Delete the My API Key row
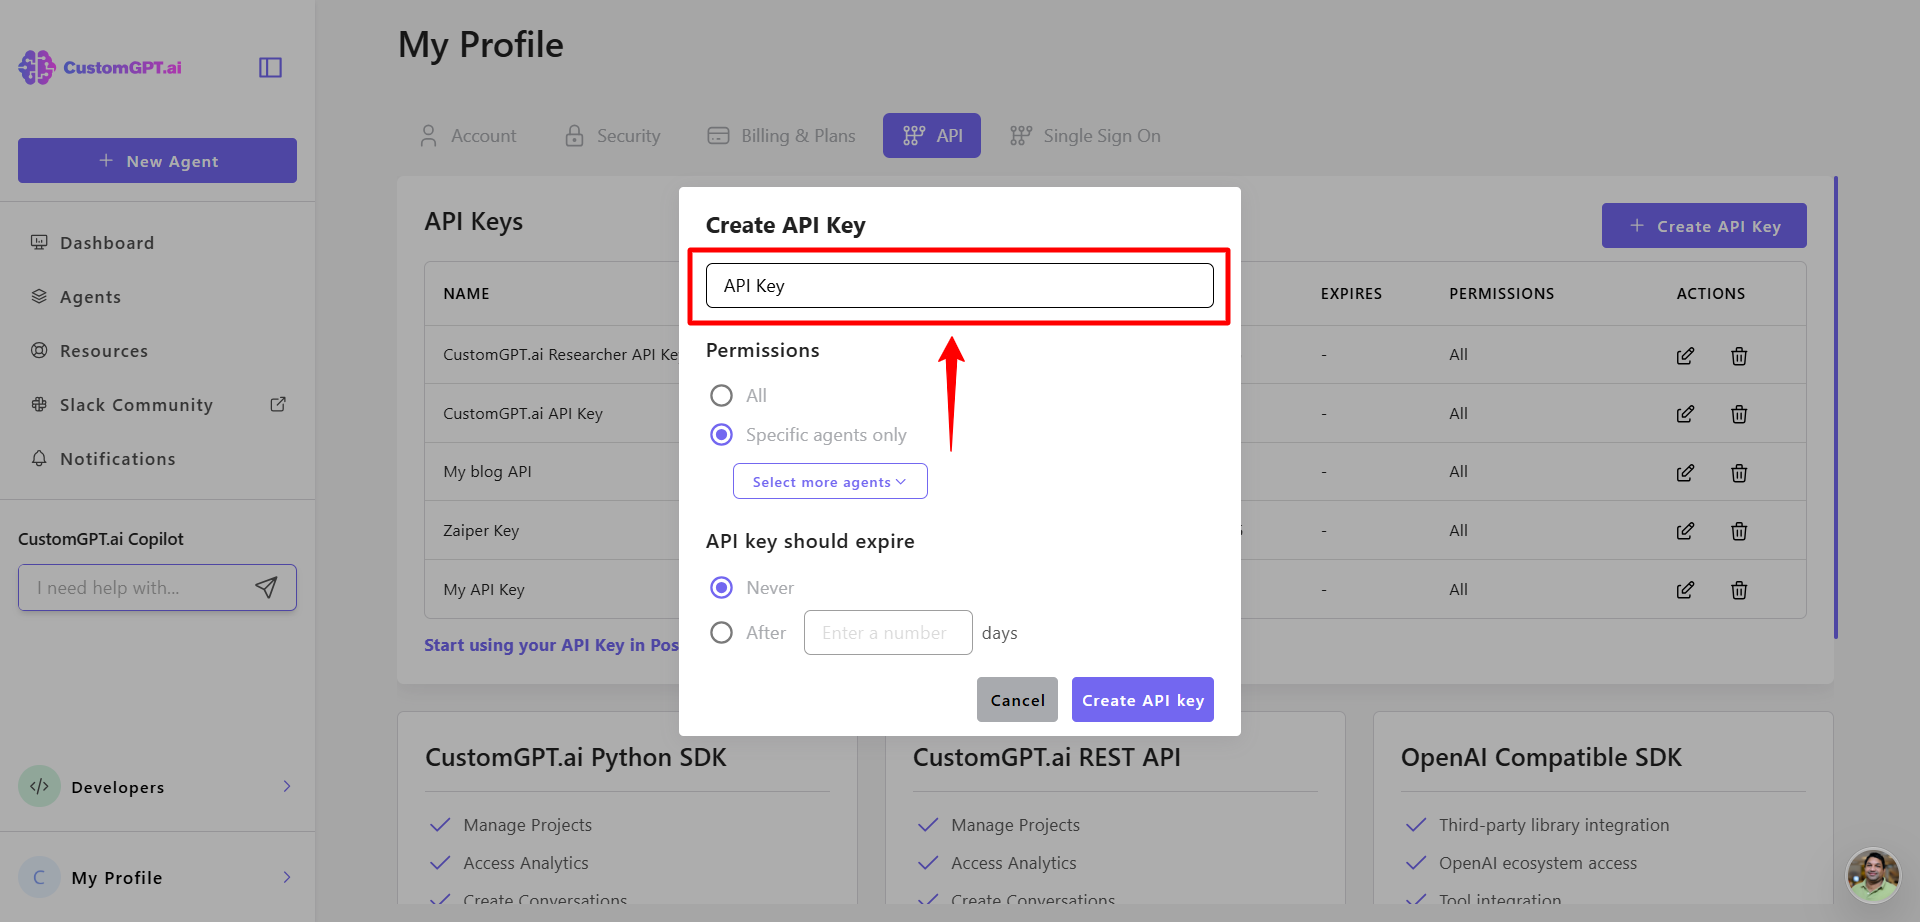The height and width of the screenshot is (922, 1920). [x=1739, y=589]
